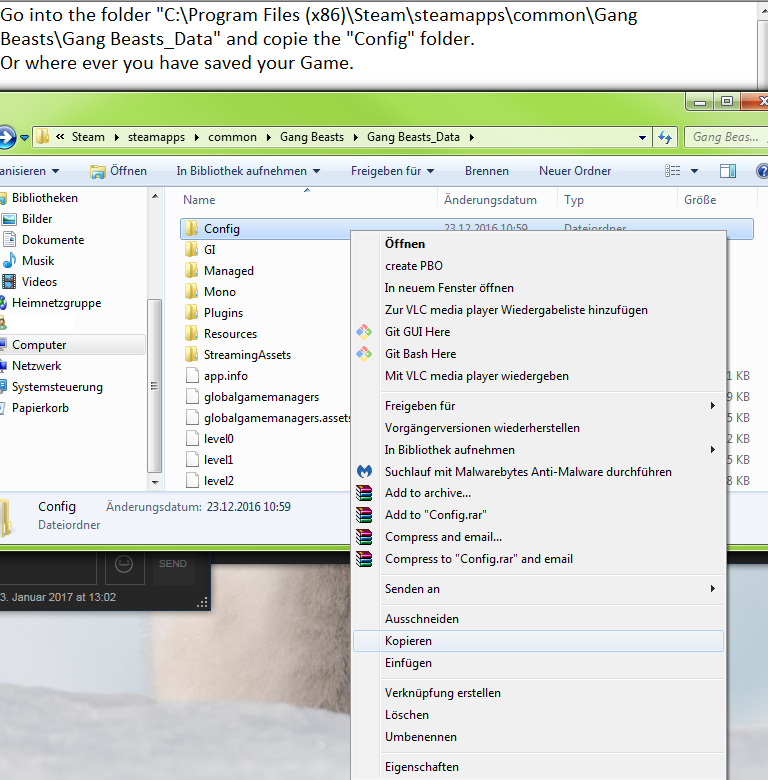
Task: Expand 'In Bibliothek aufnehmen' context submenu
Action: pos(713,450)
